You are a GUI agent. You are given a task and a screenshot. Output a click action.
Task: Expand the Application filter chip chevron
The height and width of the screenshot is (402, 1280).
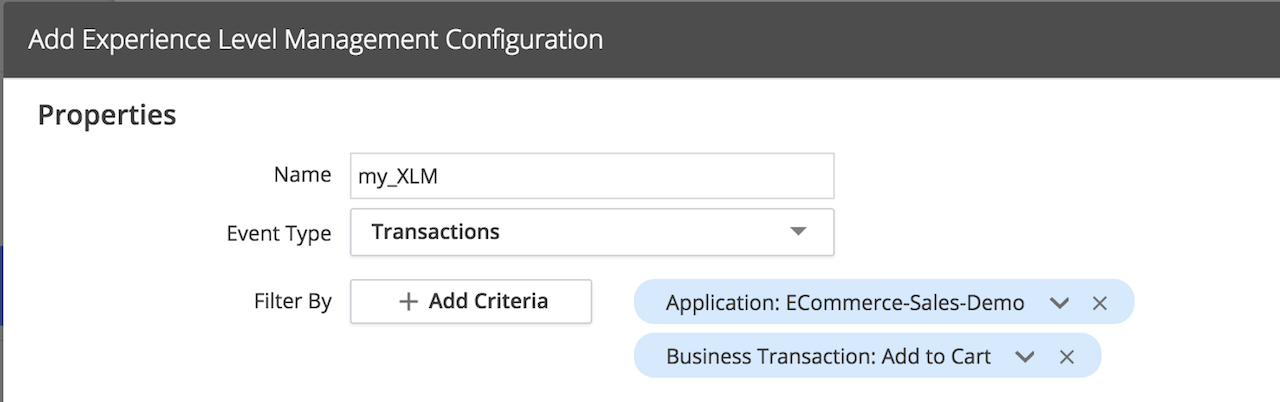pyautogui.click(x=1060, y=303)
